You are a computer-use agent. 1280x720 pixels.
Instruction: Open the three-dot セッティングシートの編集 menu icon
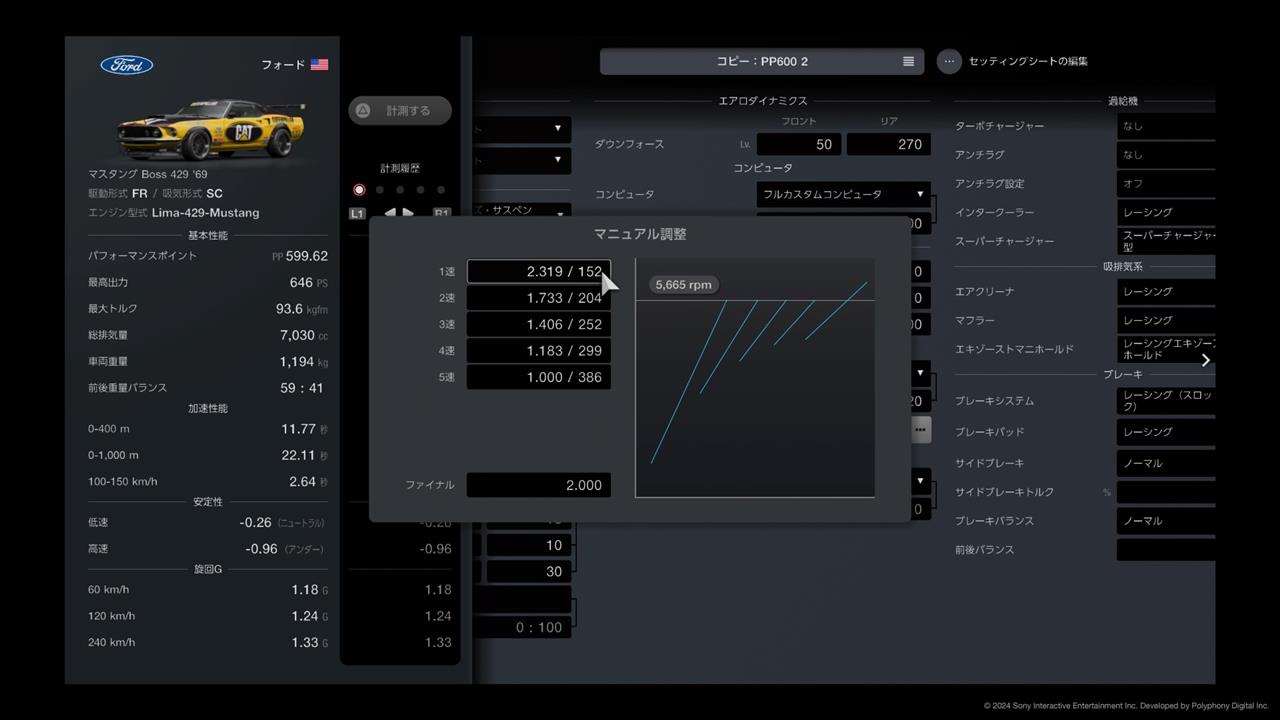[x=949, y=61]
